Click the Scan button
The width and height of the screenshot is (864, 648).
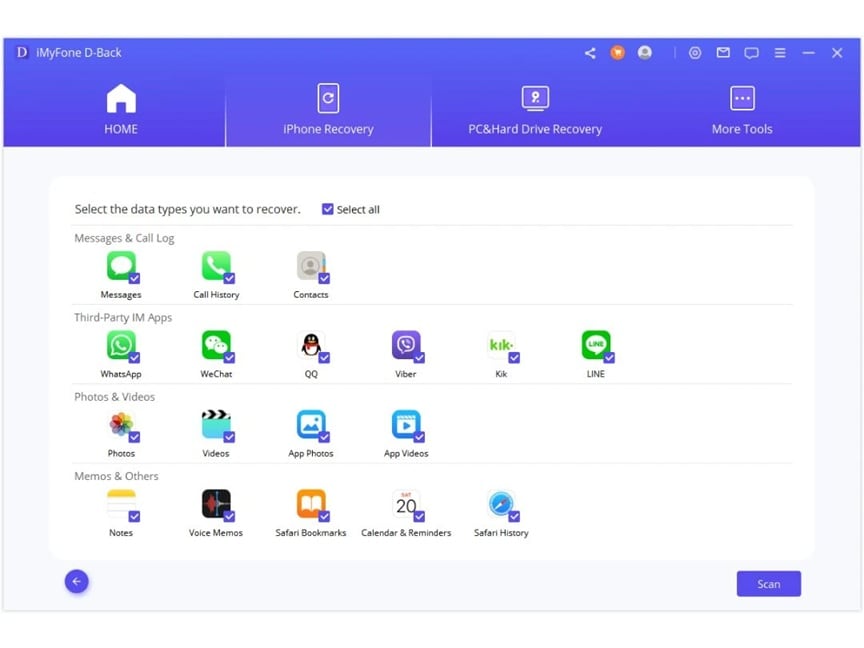tap(768, 584)
